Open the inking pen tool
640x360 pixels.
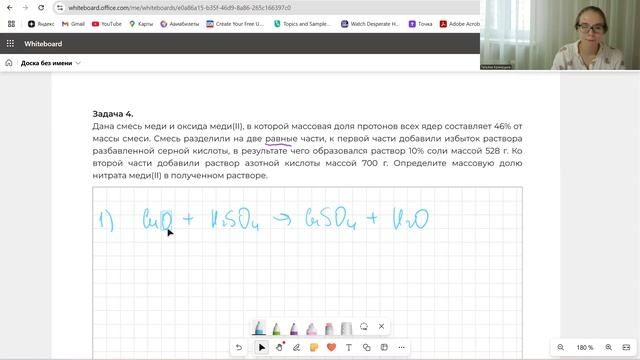pos(296,347)
